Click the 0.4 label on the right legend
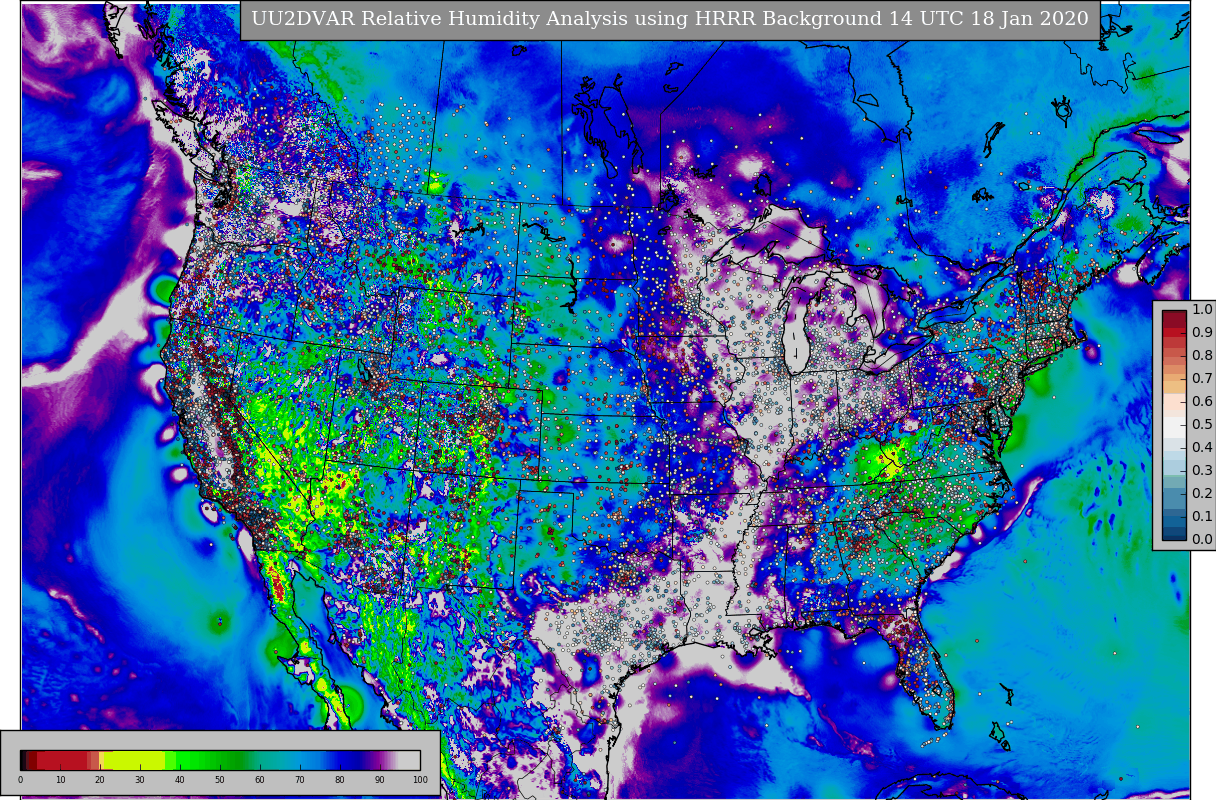1216x800 pixels. (1202, 447)
